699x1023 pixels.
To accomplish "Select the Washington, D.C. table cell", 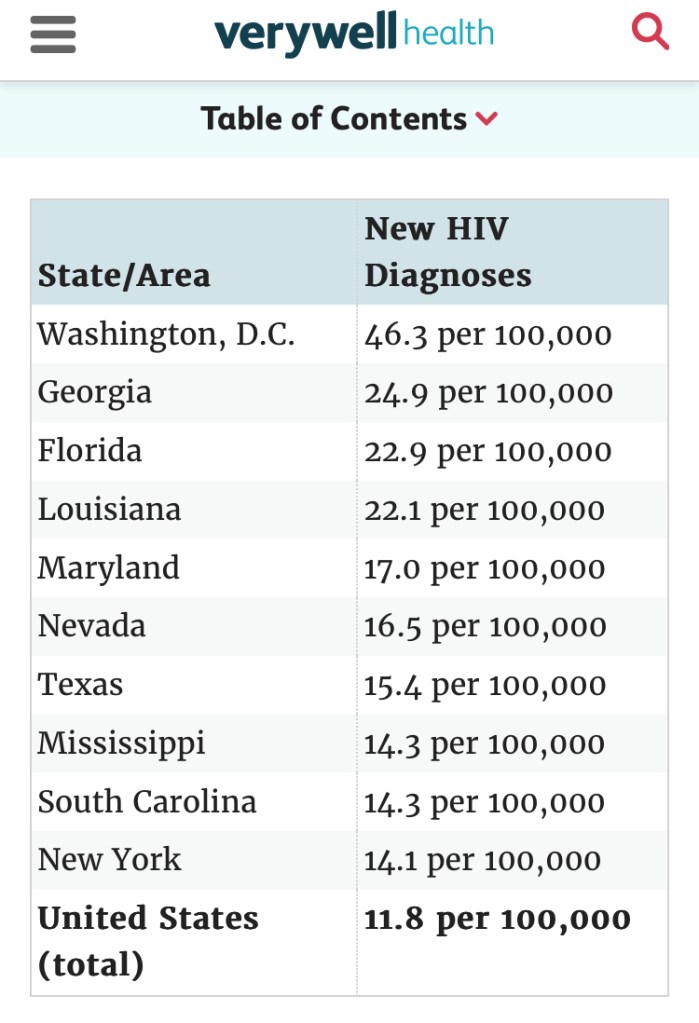I will click(x=166, y=334).
